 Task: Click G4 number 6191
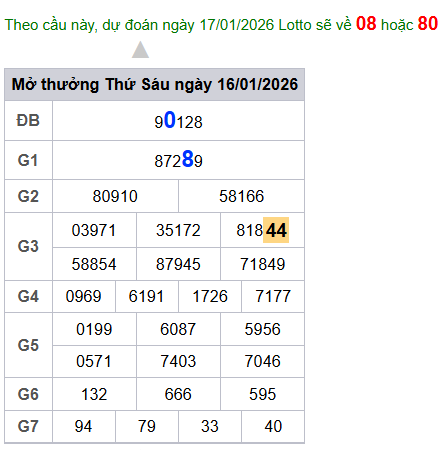tap(146, 296)
